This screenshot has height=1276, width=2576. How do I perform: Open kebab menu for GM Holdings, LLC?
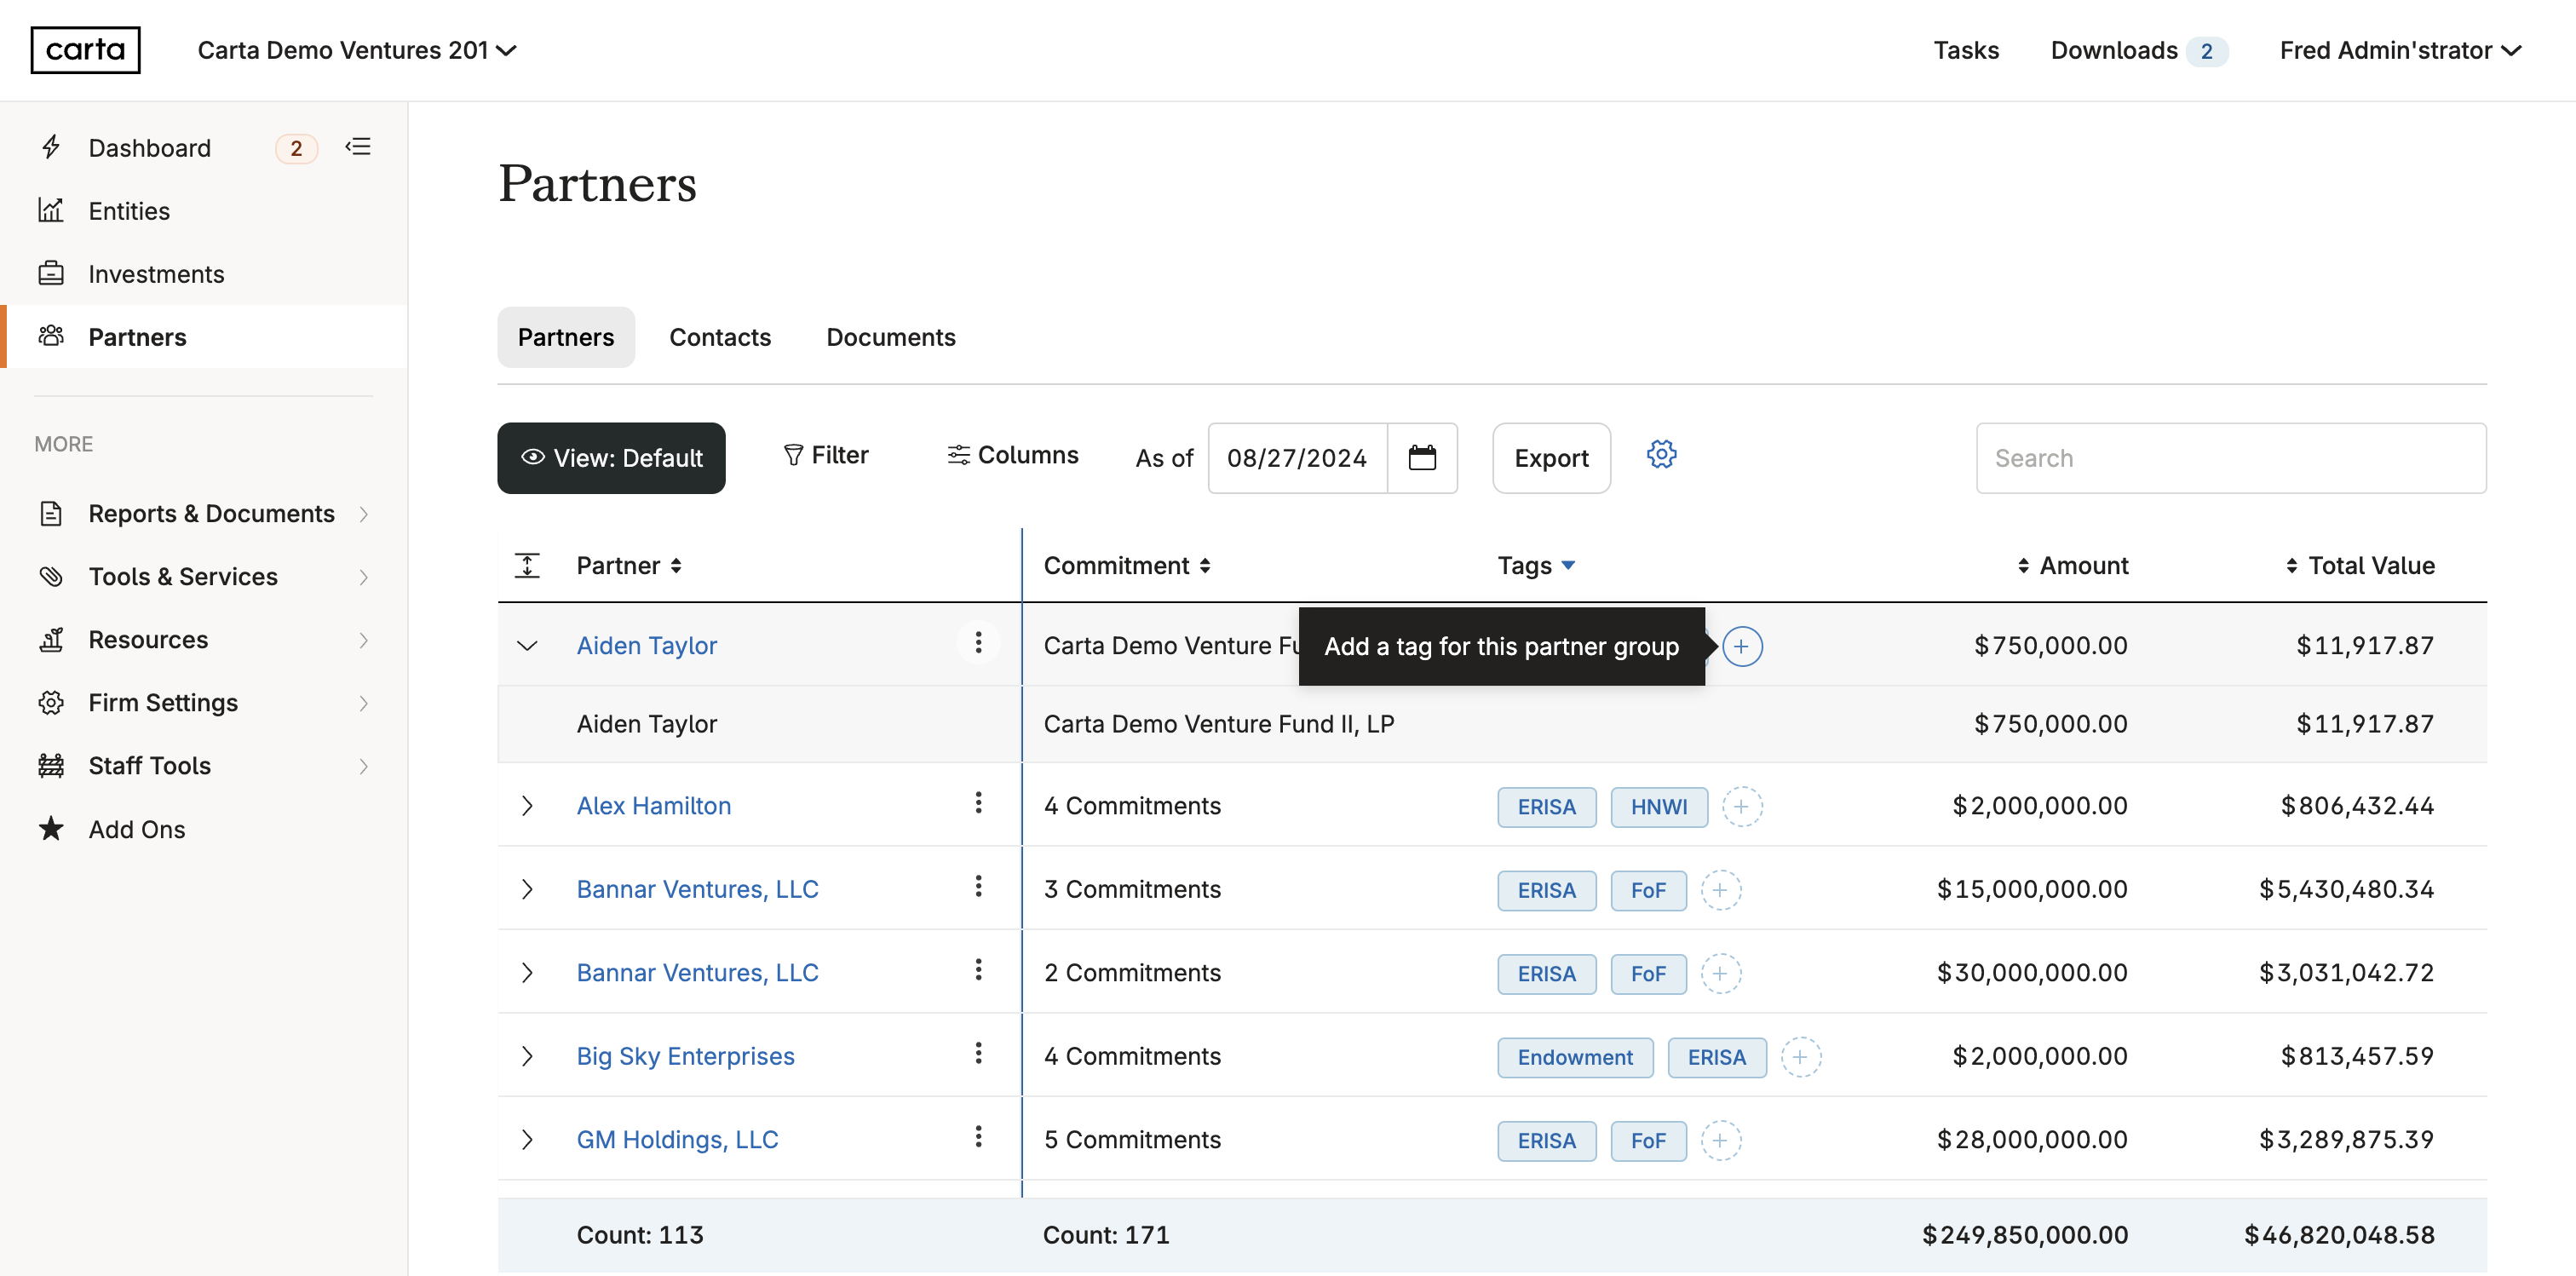[978, 1136]
